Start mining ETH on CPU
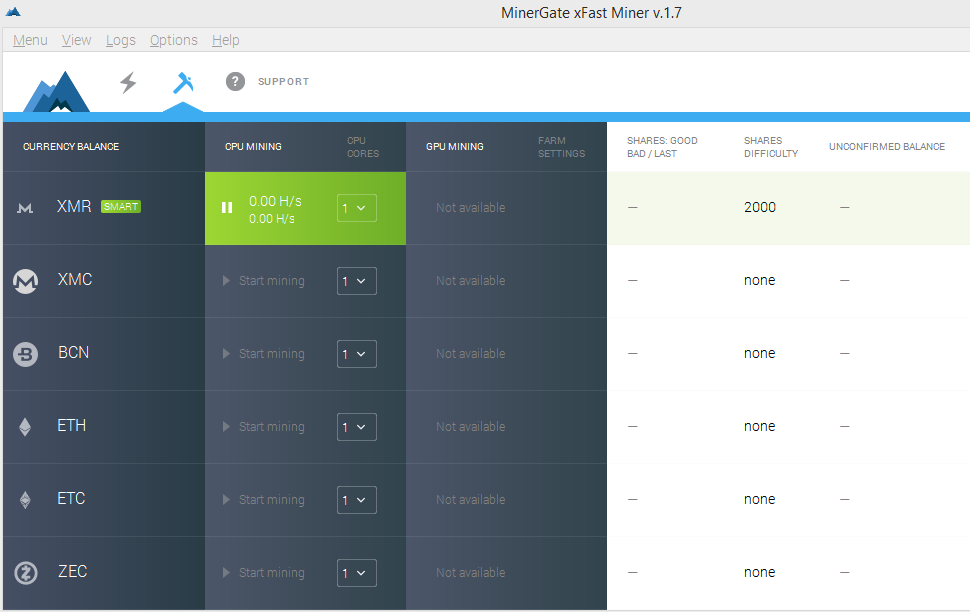This screenshot has width=970, height=612. pyautogui.click(x=264, y=427)
